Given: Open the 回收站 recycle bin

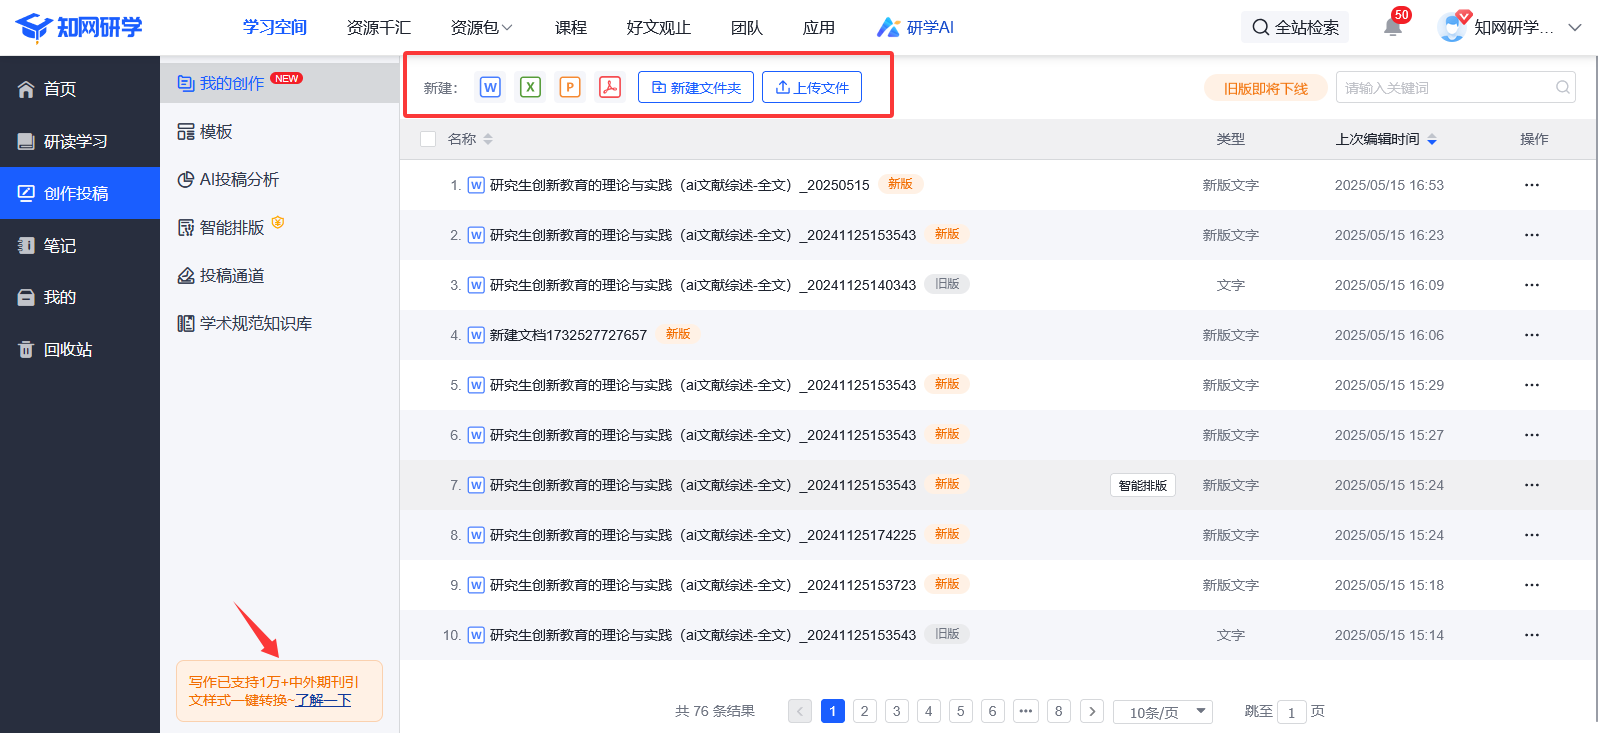Looking at the screenshot, I should [68, 349].
